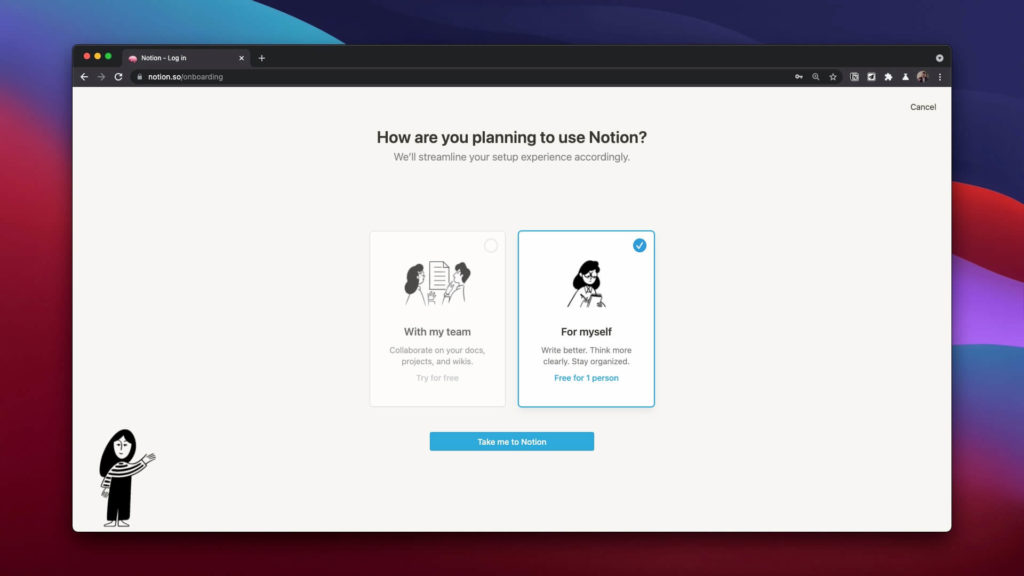Click the How are you planning heading
The image size is (1024, 576).
pyautogui.click(x=512, y=137)
